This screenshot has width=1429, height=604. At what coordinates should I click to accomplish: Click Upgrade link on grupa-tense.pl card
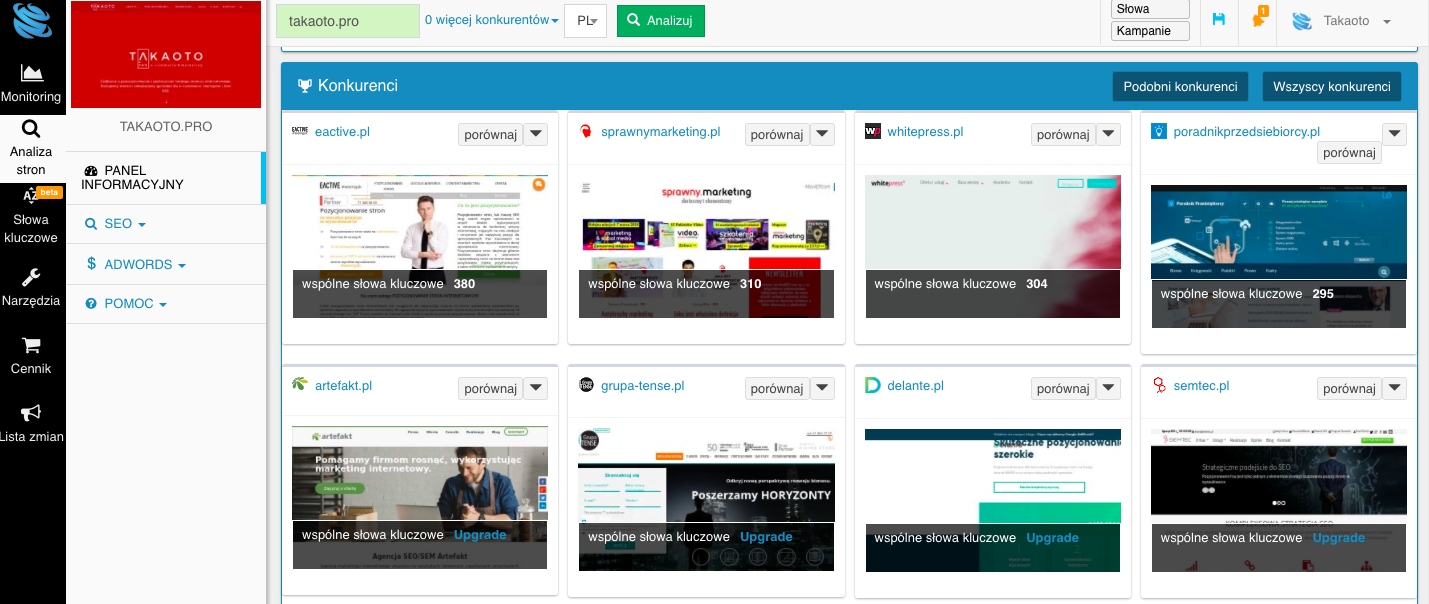(x=766, y=537)
